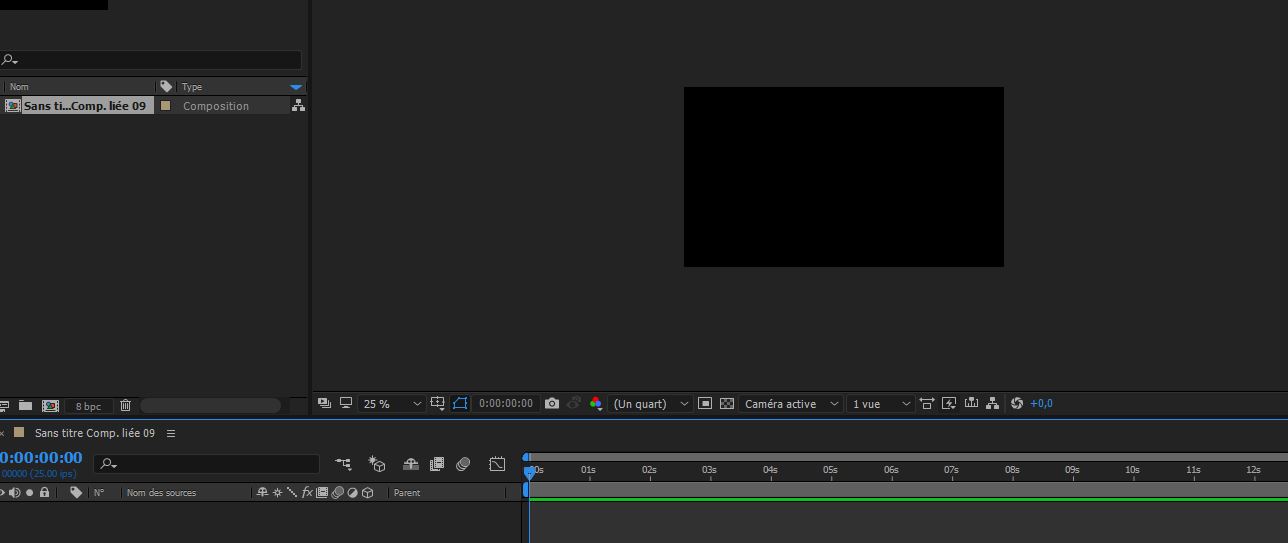
Task: Click the 8 bpc color depth button
Action: (x=88, y=406)
